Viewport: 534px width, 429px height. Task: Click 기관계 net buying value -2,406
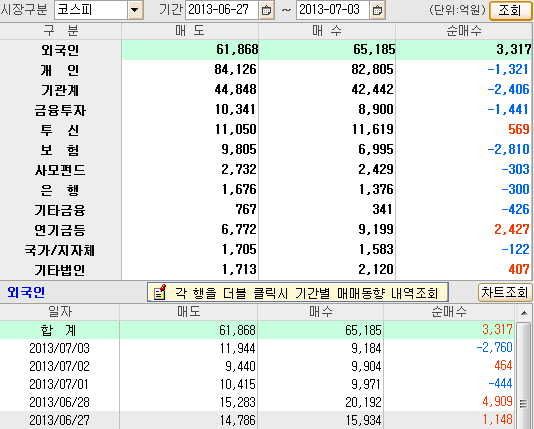[x=508, y=90]
